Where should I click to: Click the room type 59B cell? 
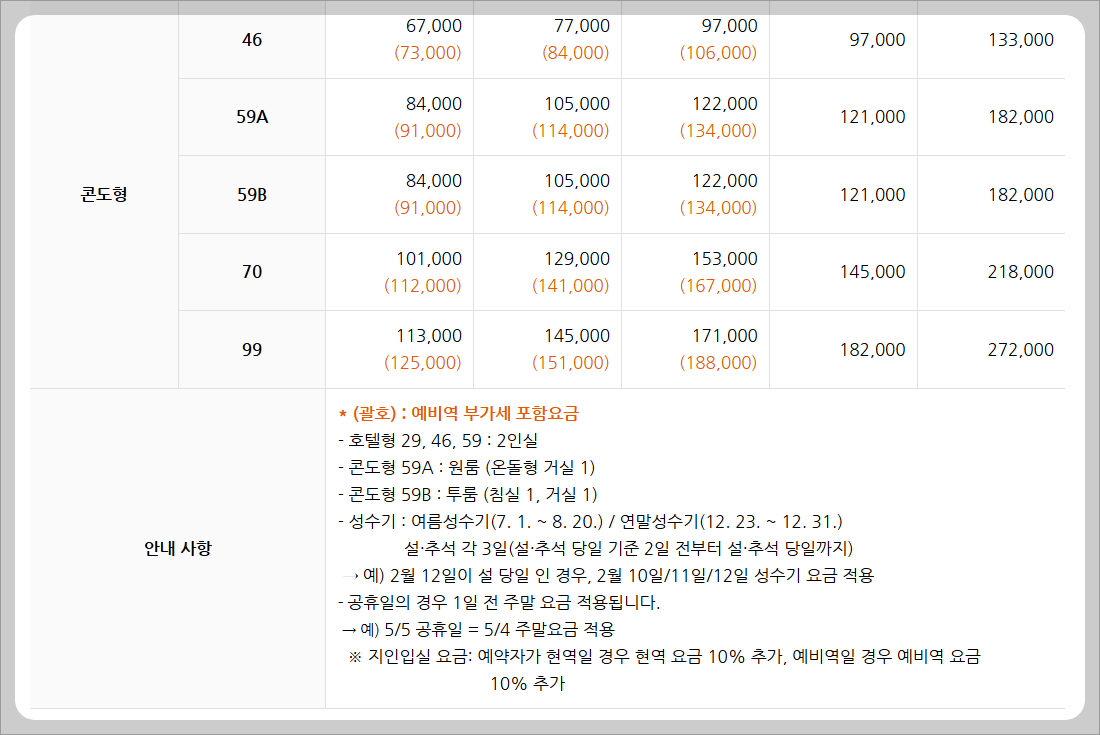coord(251,194)
